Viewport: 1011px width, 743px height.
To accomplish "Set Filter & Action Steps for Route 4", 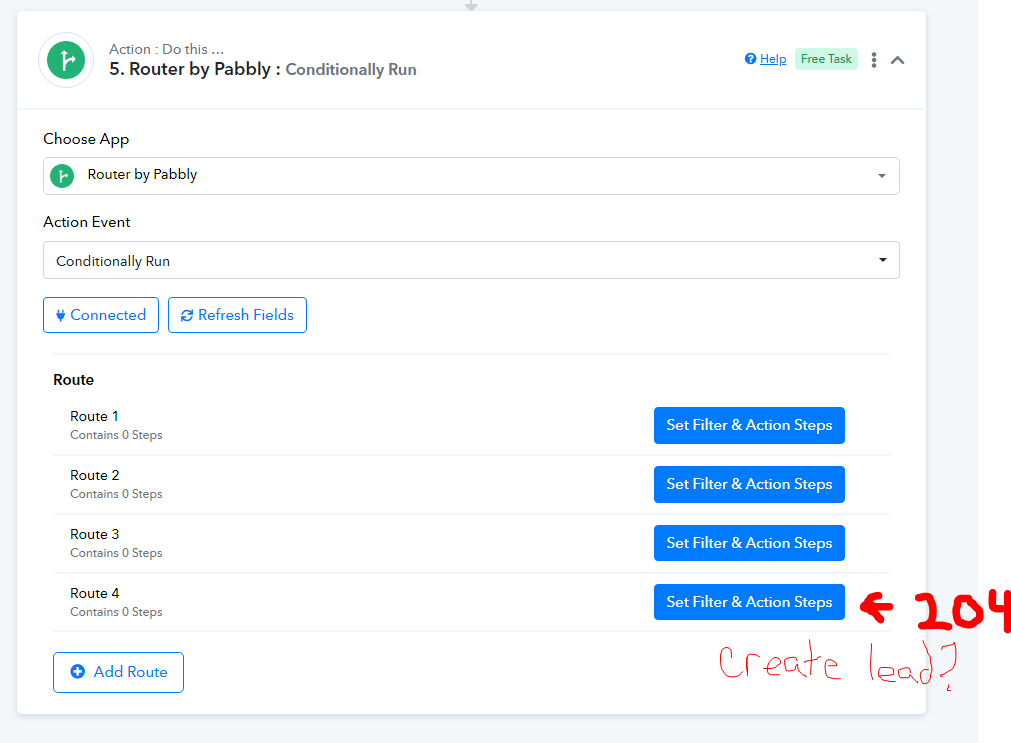I will click(x=749, y=602).
